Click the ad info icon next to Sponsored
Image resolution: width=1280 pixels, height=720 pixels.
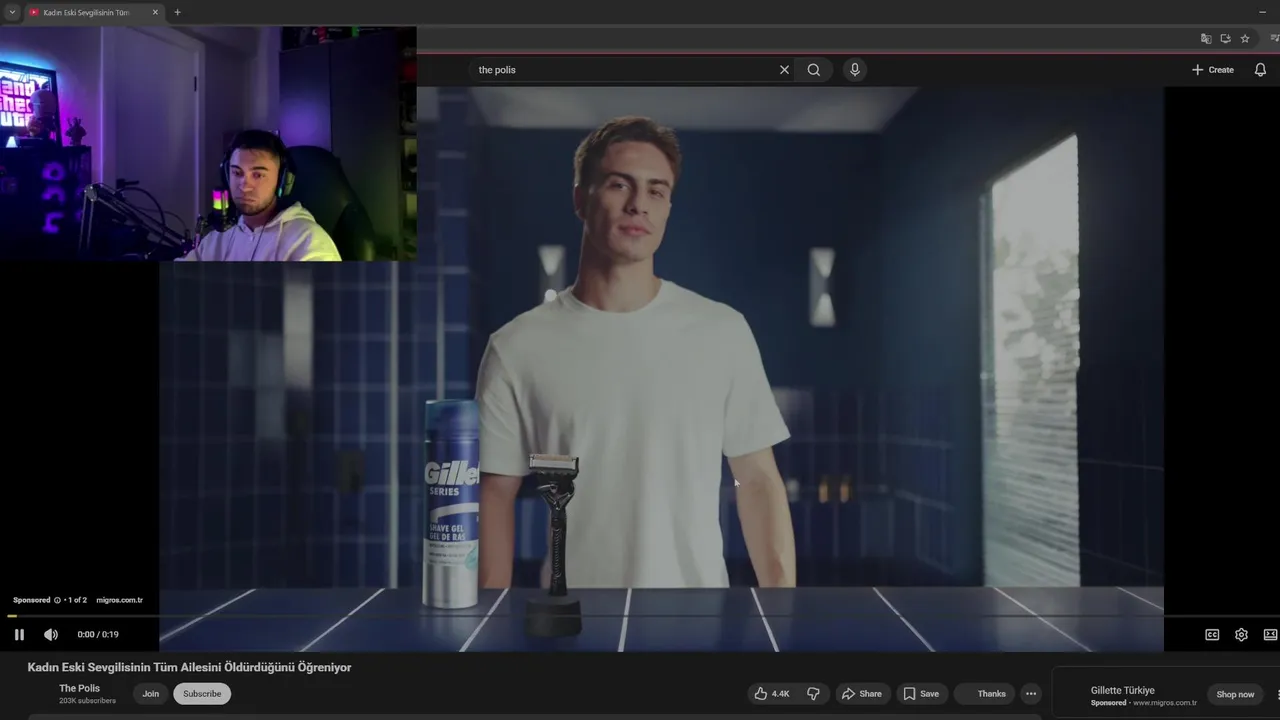pyautogui.click(x=57, y=600)
